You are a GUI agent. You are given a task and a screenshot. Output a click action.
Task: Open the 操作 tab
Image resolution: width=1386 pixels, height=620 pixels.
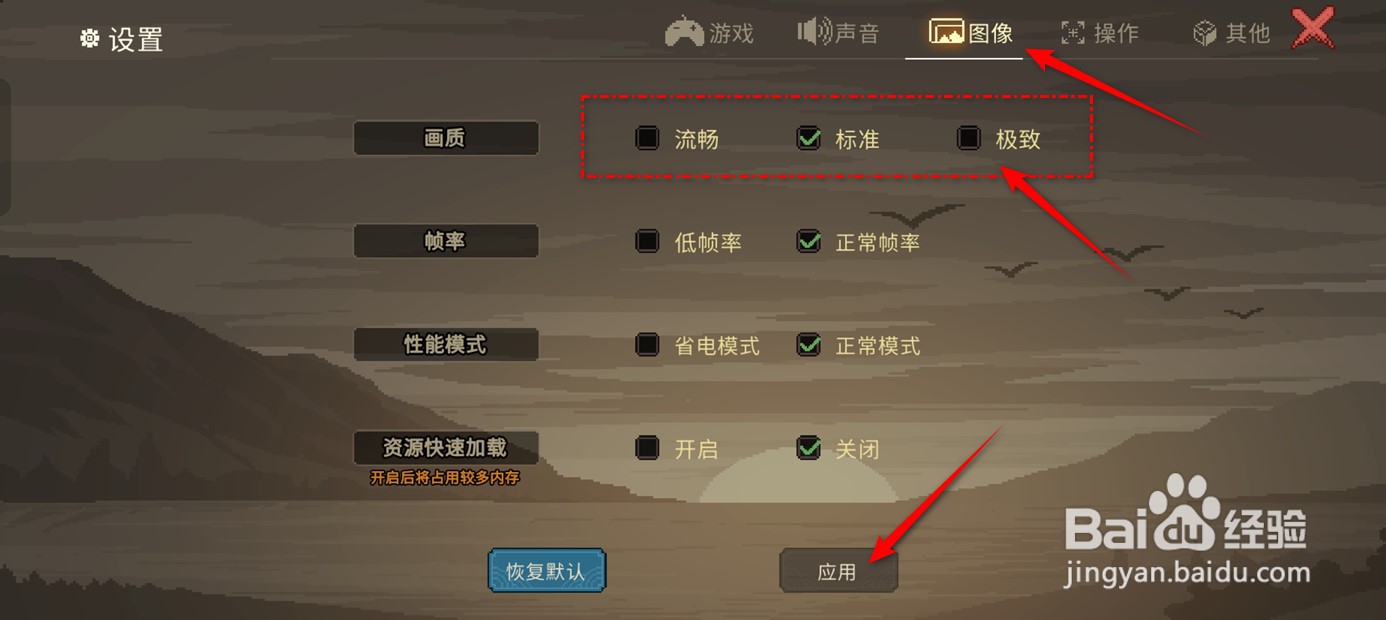coord(1100,33)
